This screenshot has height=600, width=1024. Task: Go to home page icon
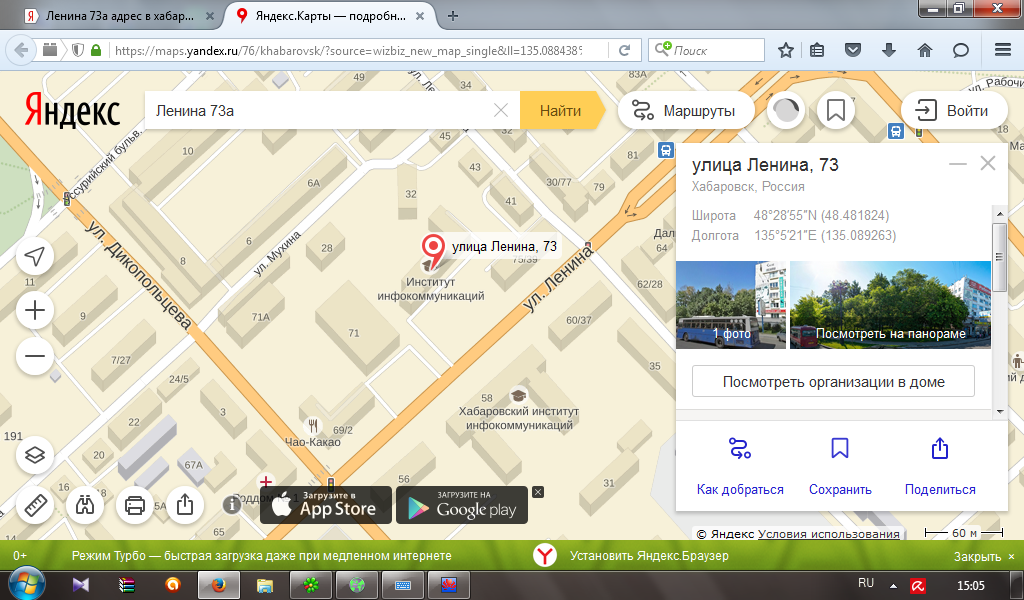click(925, 50)
